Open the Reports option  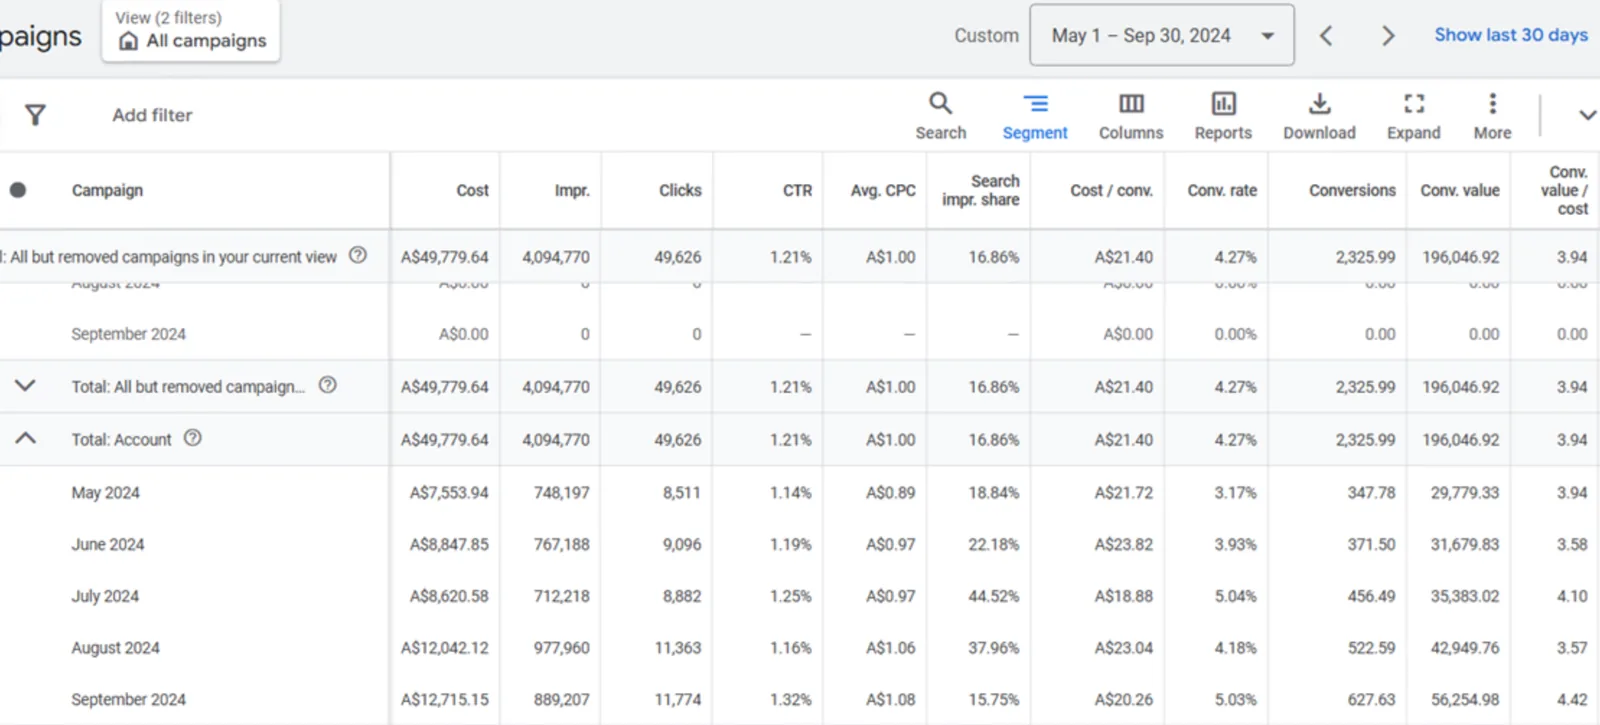pyautogui.click(x=1223, y=116)
